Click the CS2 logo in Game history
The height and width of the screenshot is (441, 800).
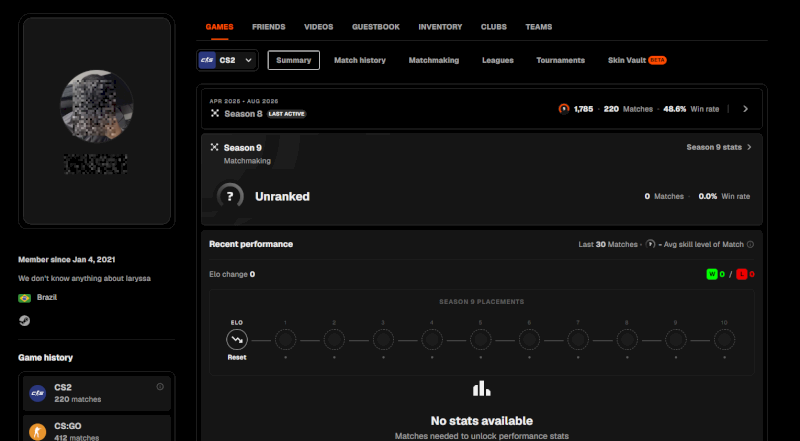(x=37, y=393)
